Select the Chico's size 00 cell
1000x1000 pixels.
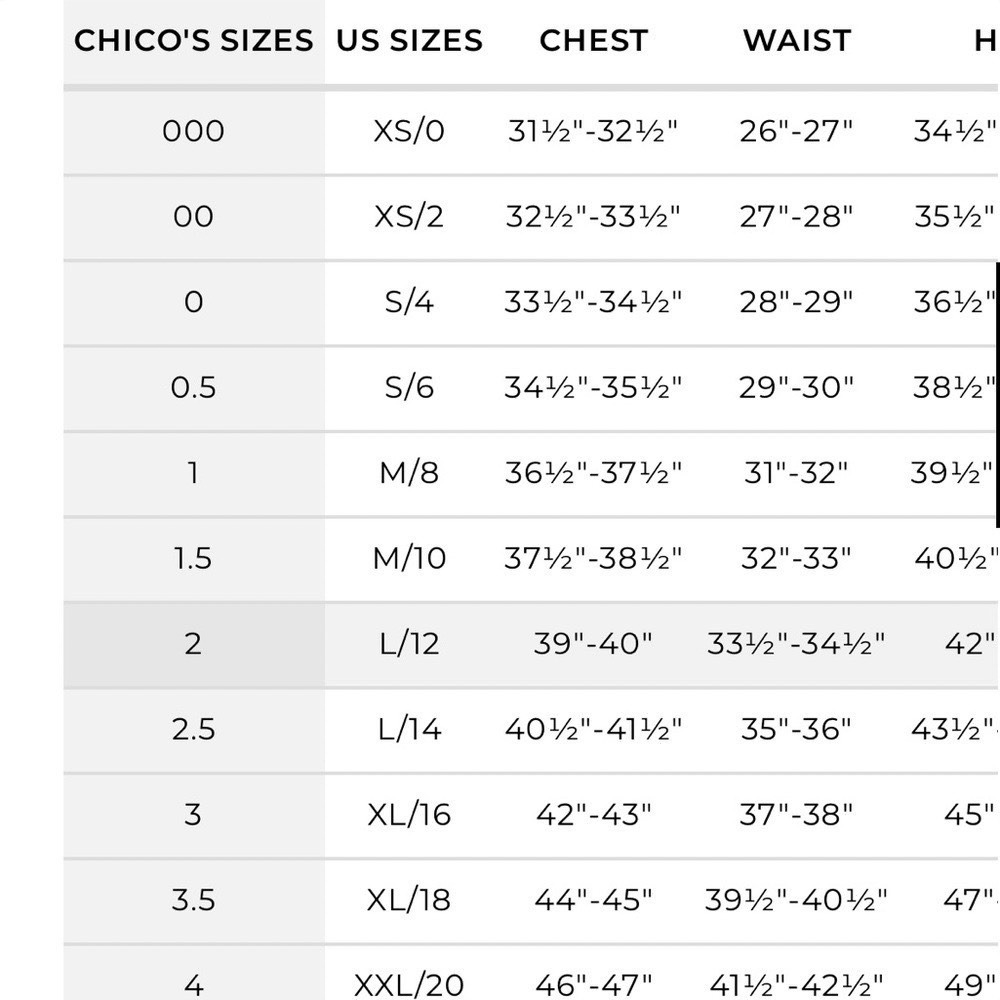point(194,217)
